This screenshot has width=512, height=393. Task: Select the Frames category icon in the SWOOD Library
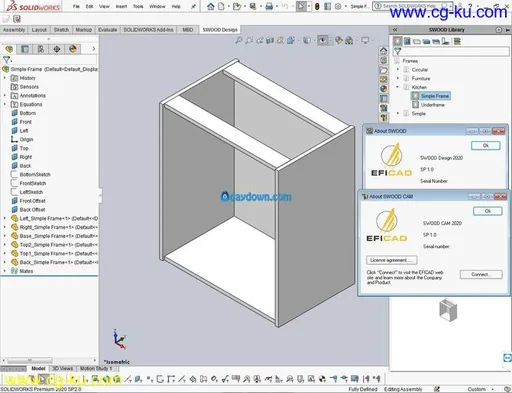[x=397, y=41]
